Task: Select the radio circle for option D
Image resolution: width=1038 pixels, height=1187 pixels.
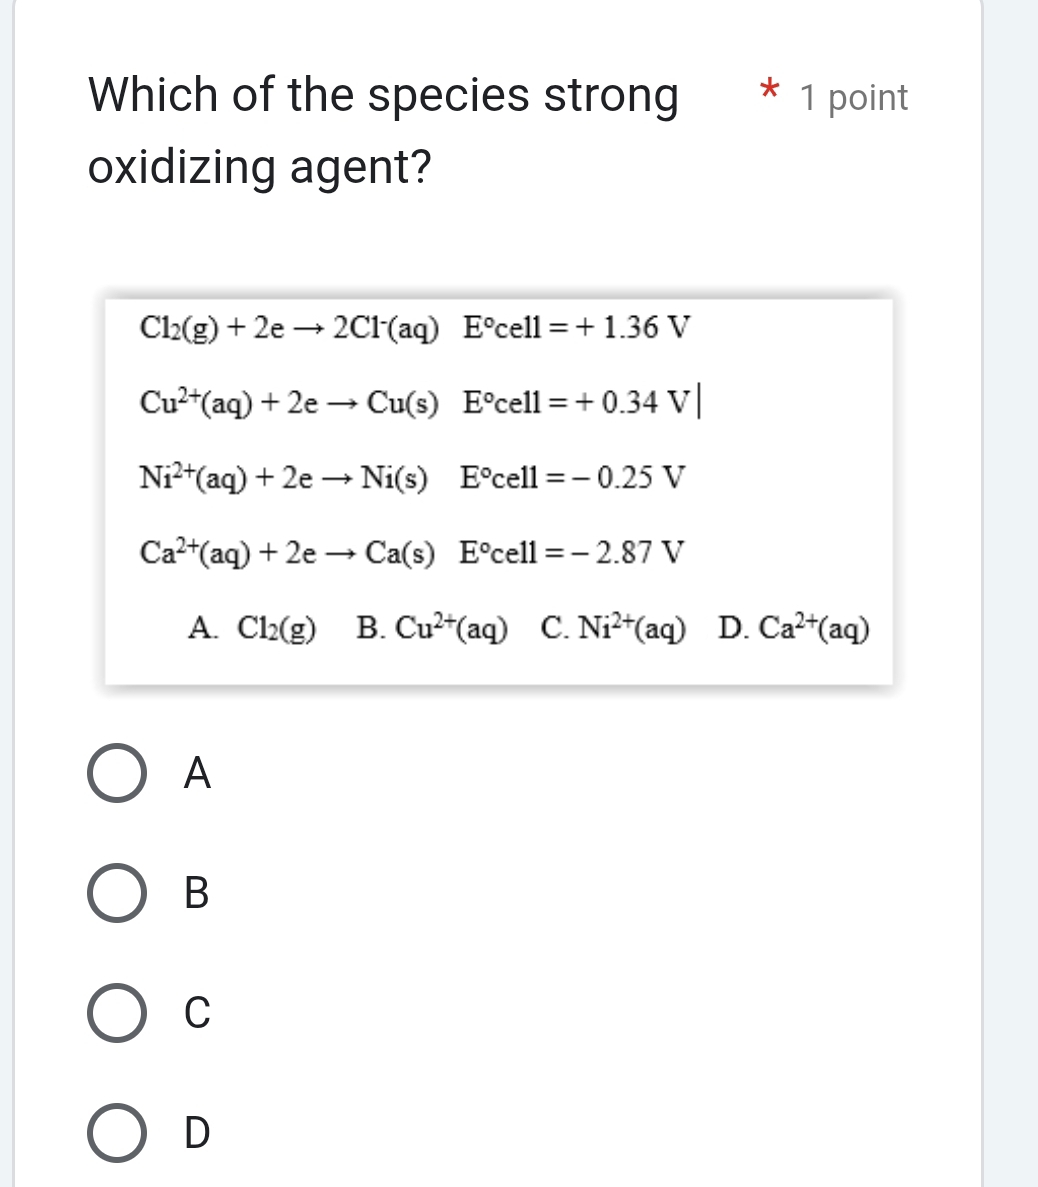Action: pos(118,1132)
